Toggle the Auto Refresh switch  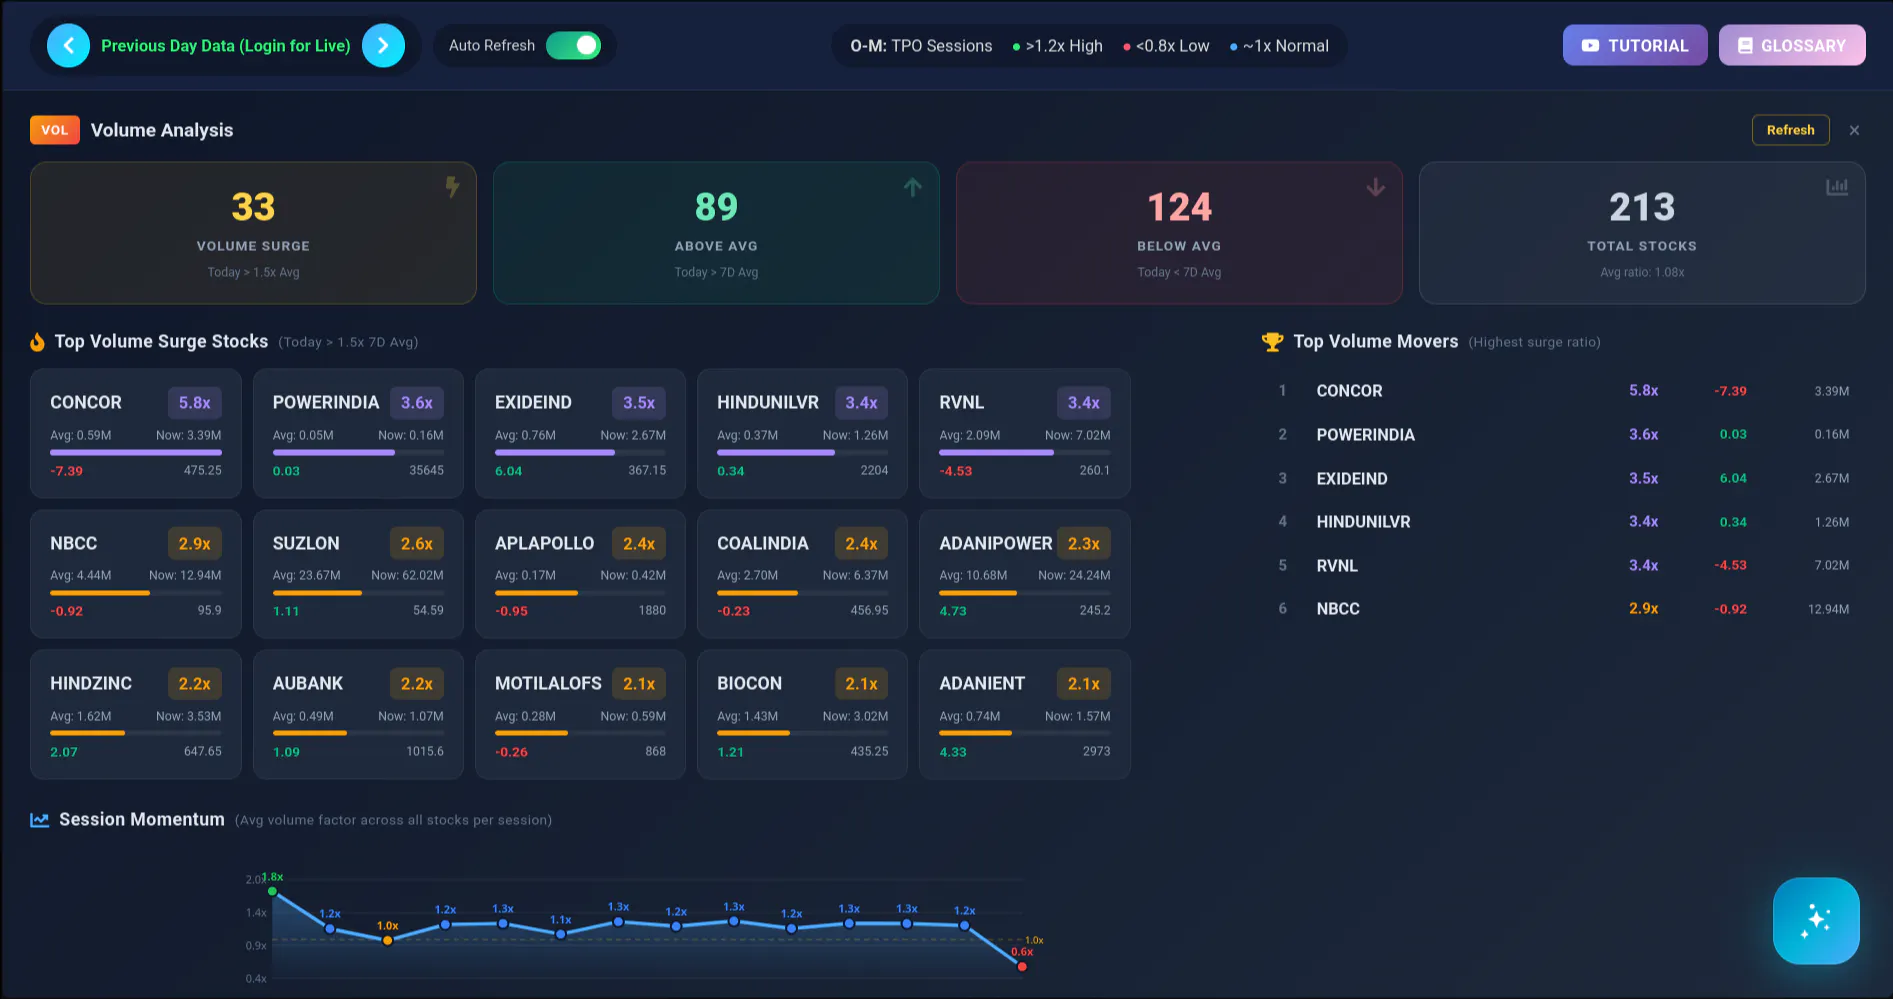click(573, 46)
